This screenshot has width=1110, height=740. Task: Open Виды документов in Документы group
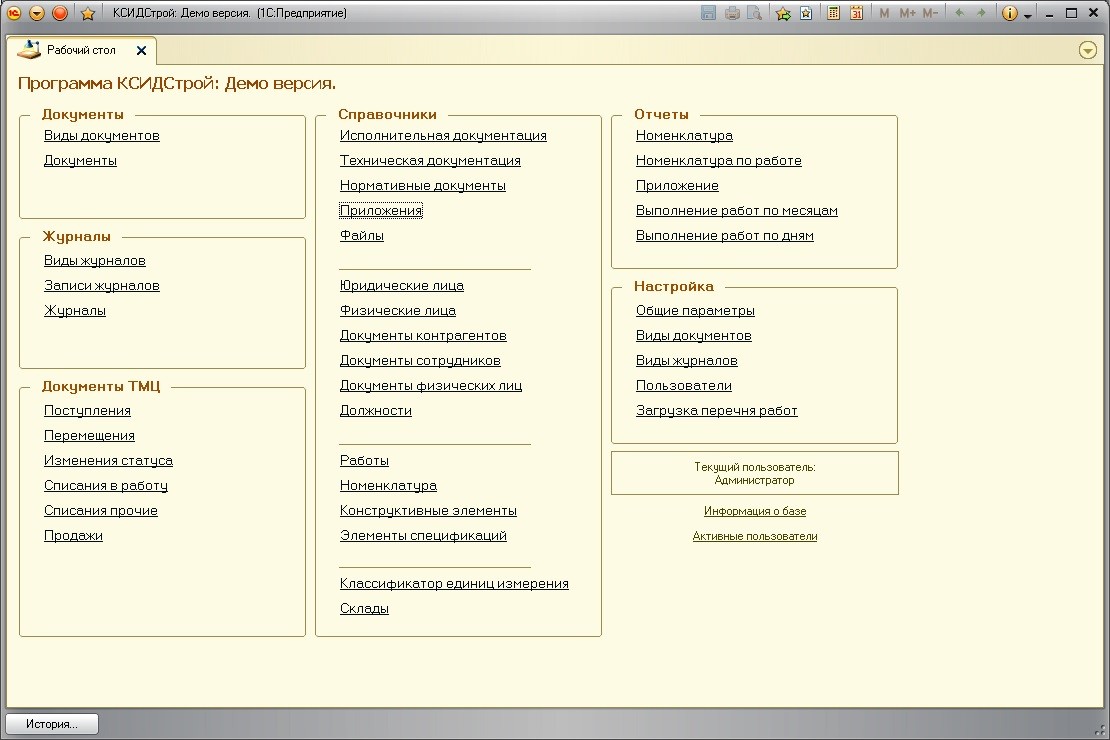point(102,135)
